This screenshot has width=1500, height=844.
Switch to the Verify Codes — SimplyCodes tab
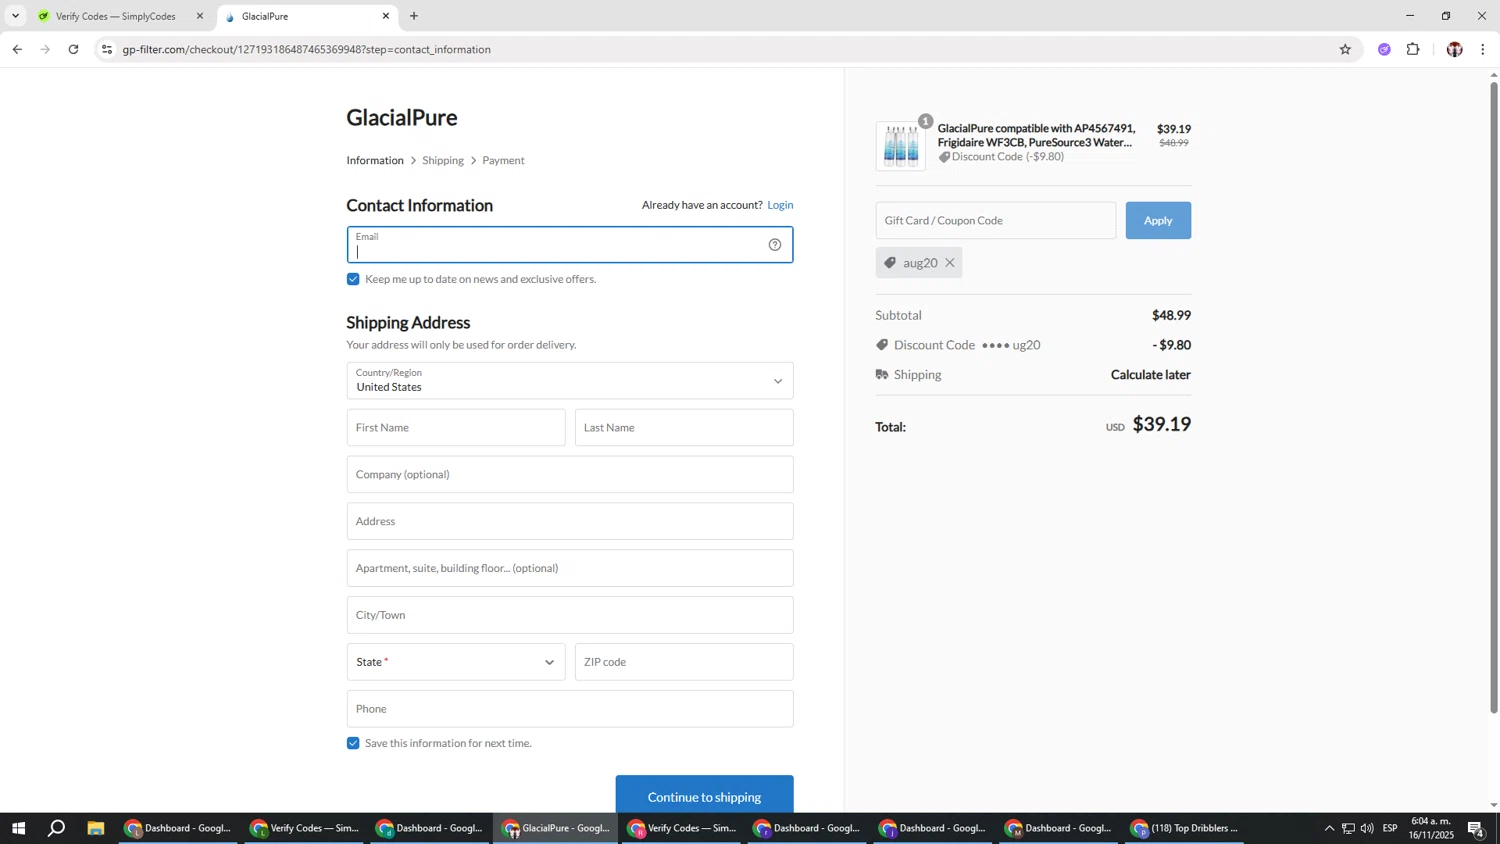tap(115, 16)
